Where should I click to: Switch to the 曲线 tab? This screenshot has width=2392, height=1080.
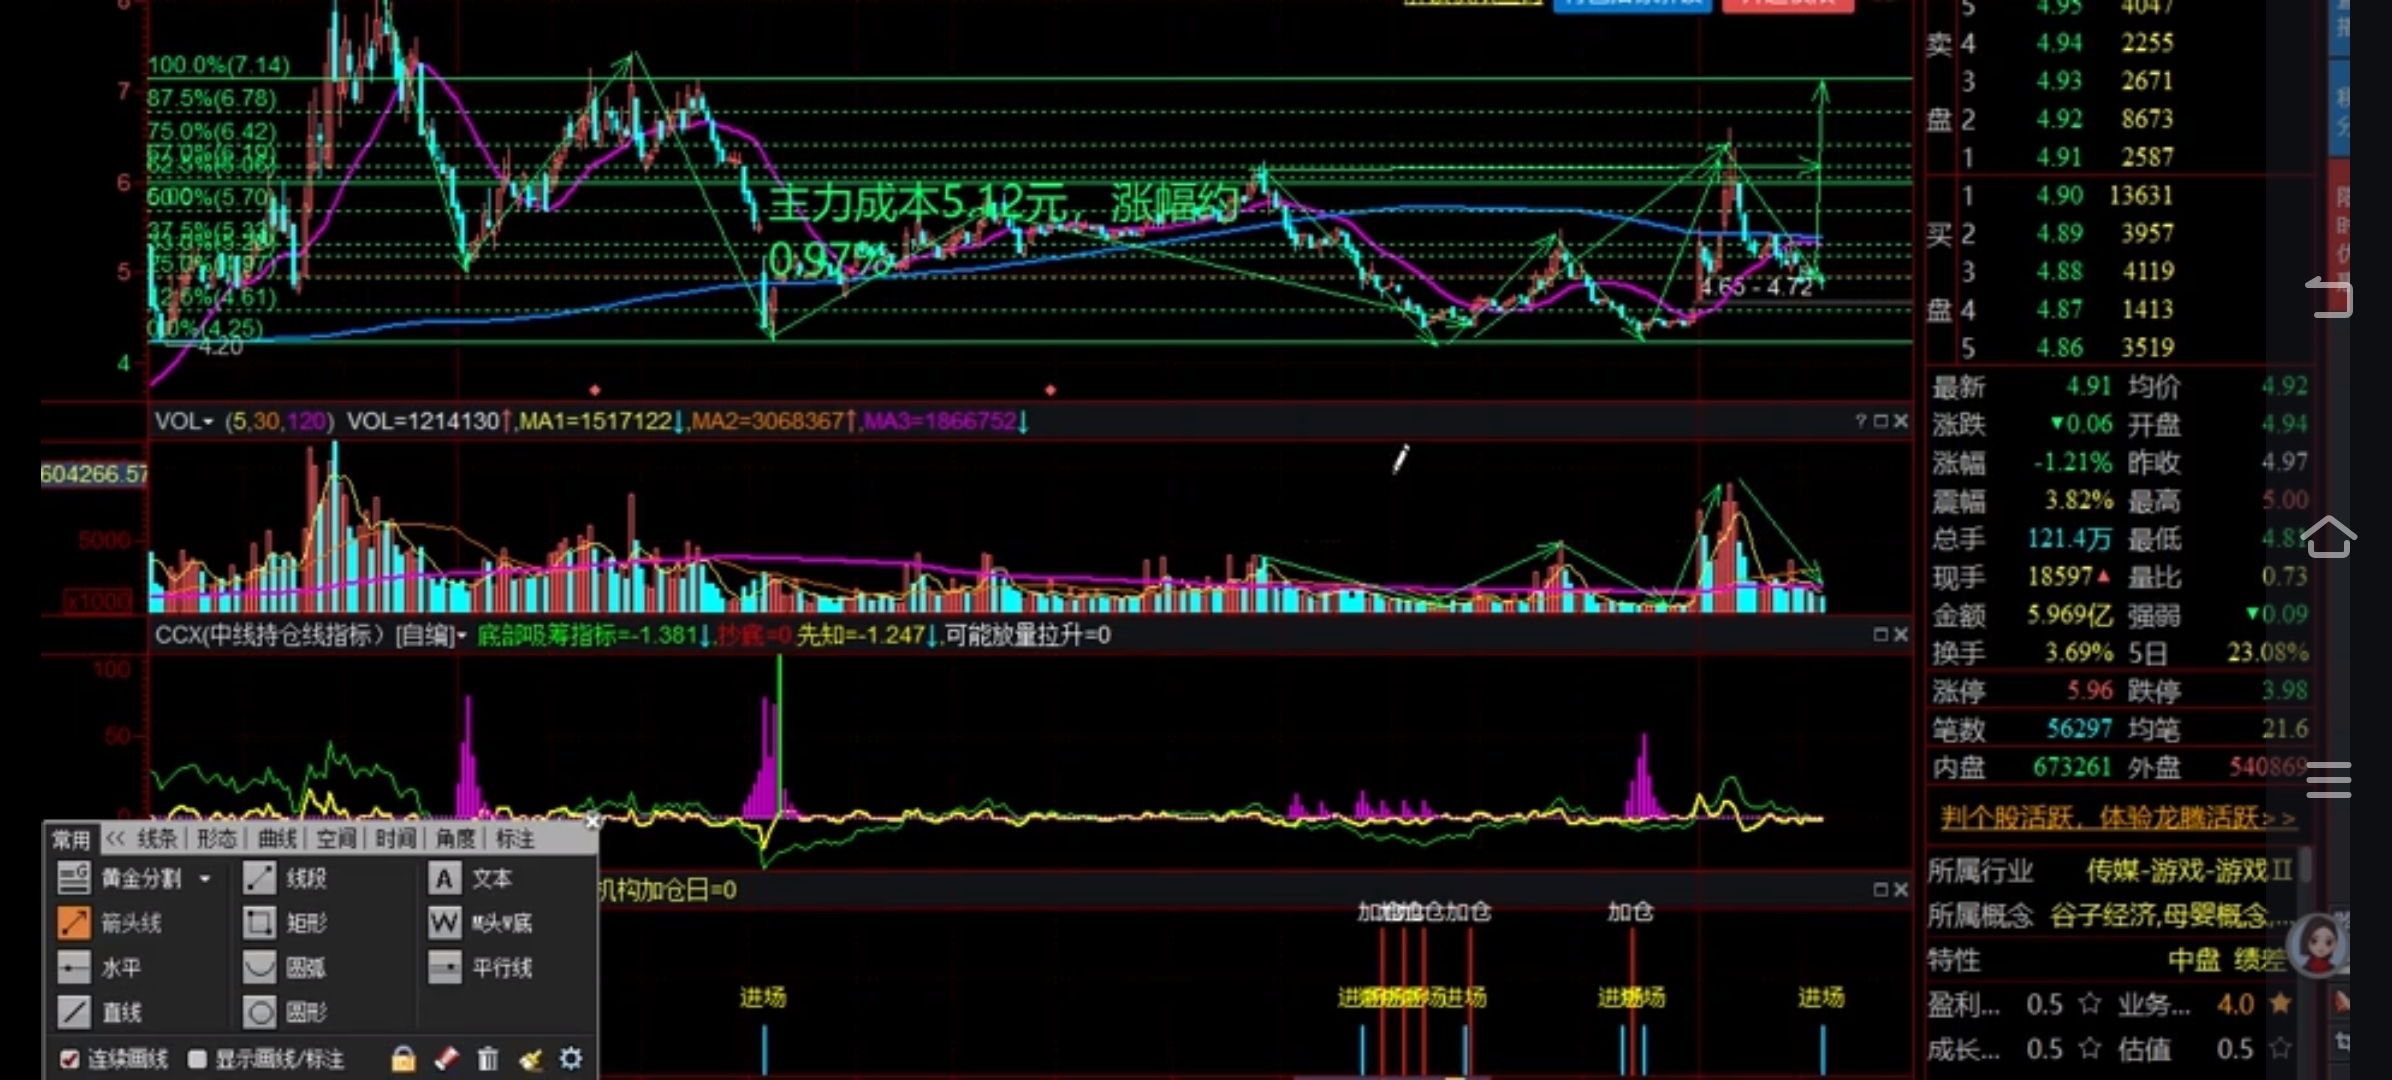point(276,838)
